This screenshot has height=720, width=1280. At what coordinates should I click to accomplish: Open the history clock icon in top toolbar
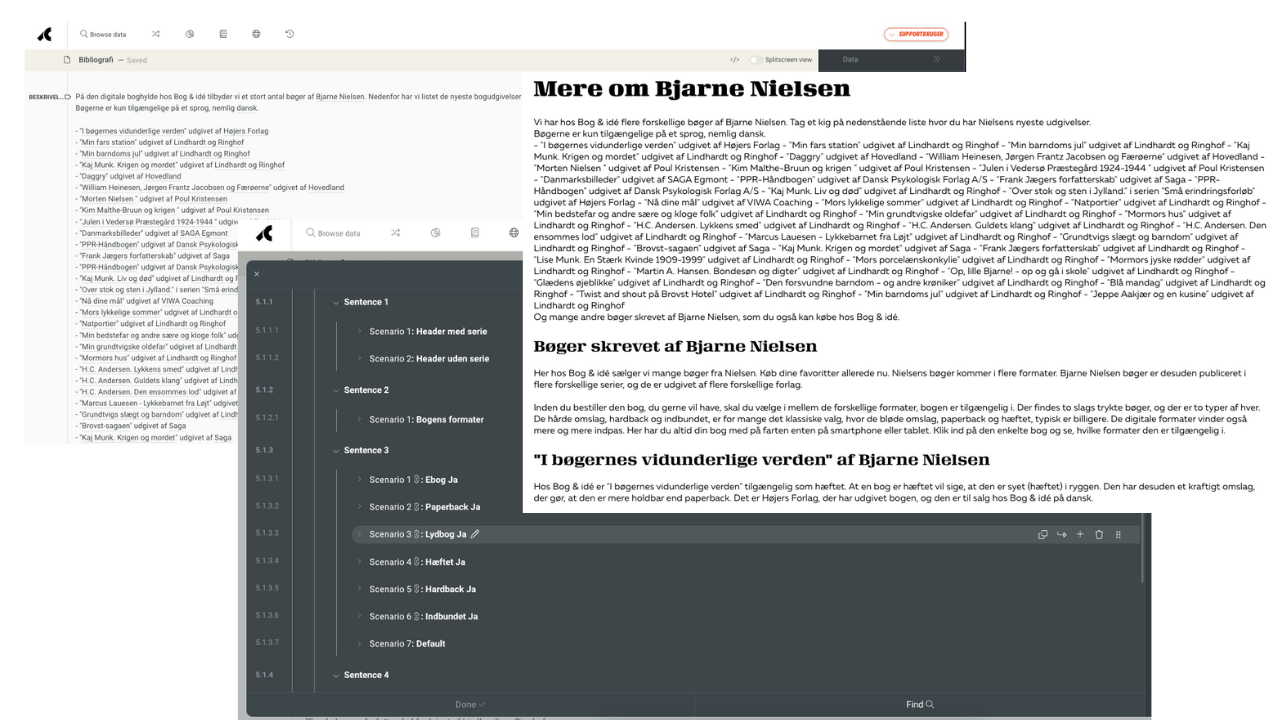pos(290,34)
